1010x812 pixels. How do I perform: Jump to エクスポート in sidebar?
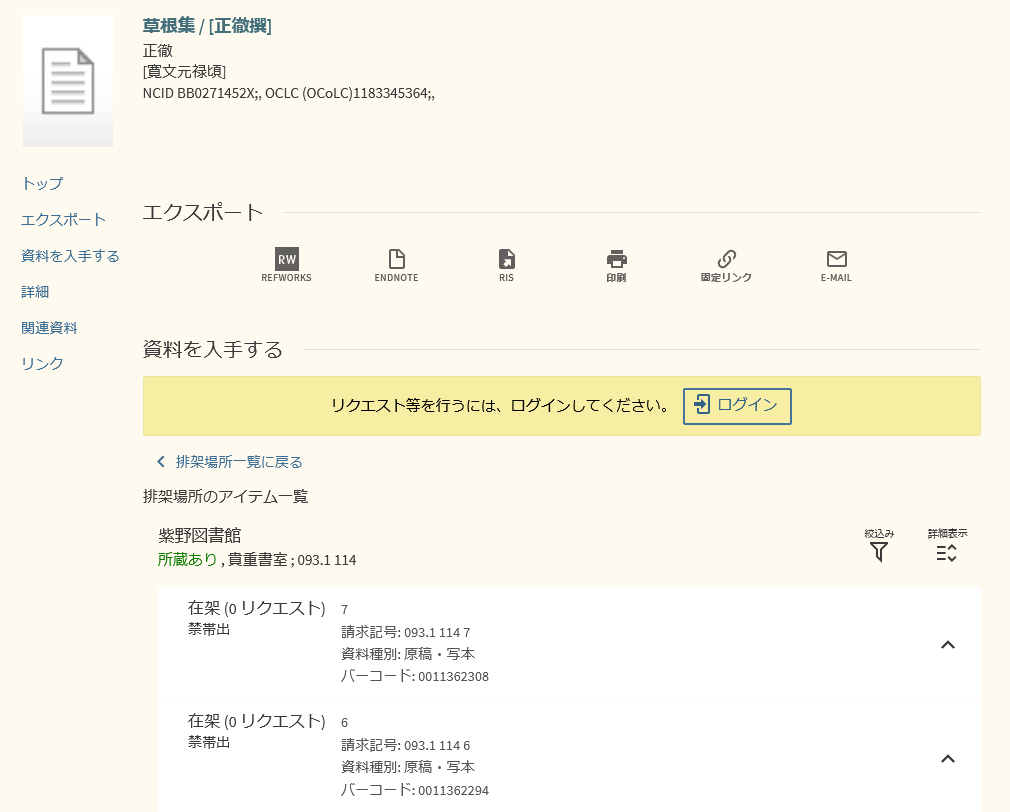[63, 220]
